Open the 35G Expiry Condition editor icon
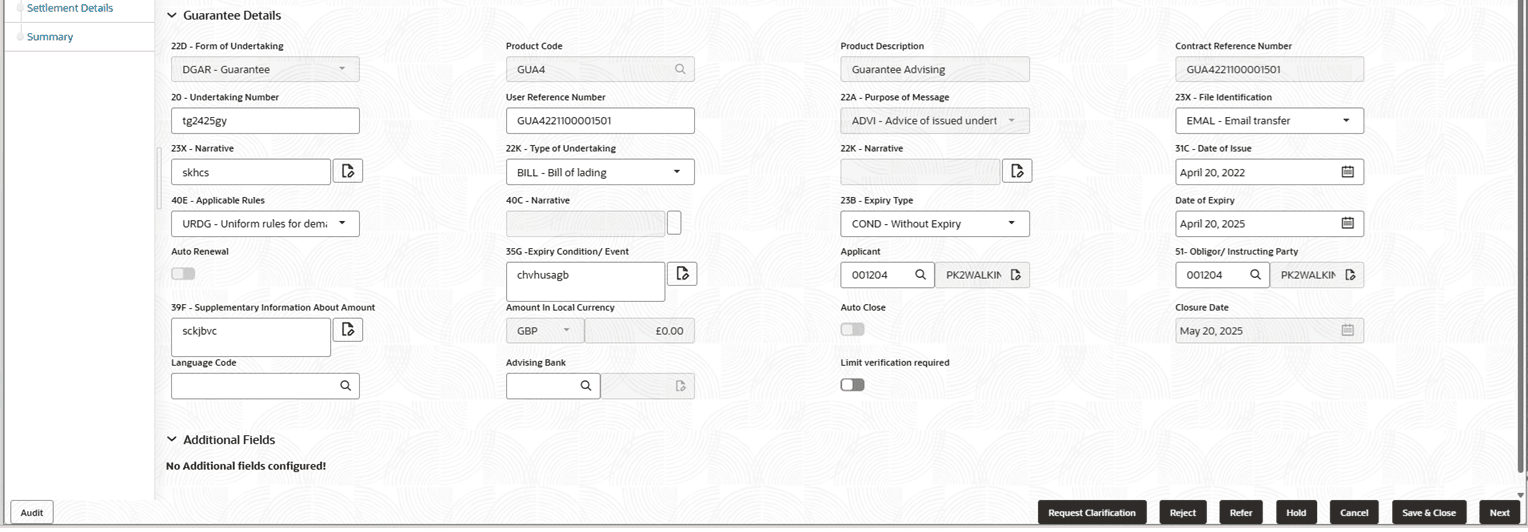1528x532 pixels. click(682, 273)
